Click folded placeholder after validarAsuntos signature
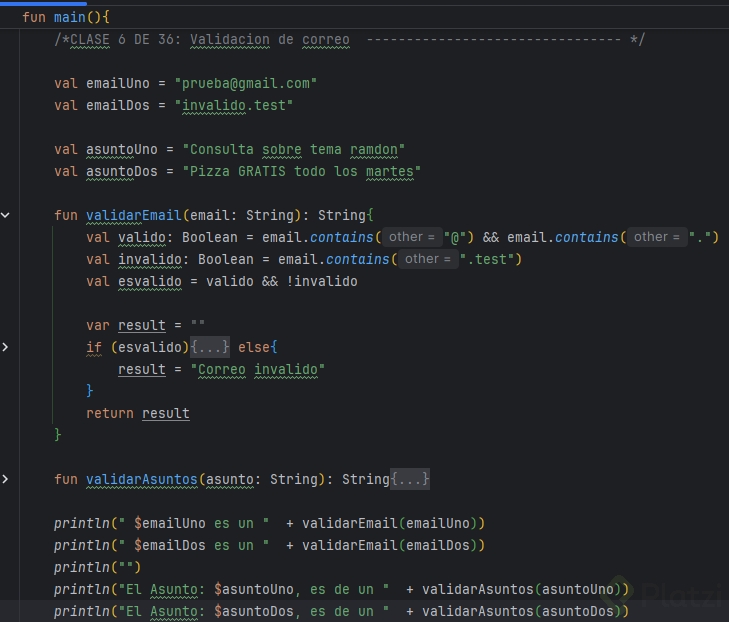Viewport: 729px width, 622px height. (410, 479)
